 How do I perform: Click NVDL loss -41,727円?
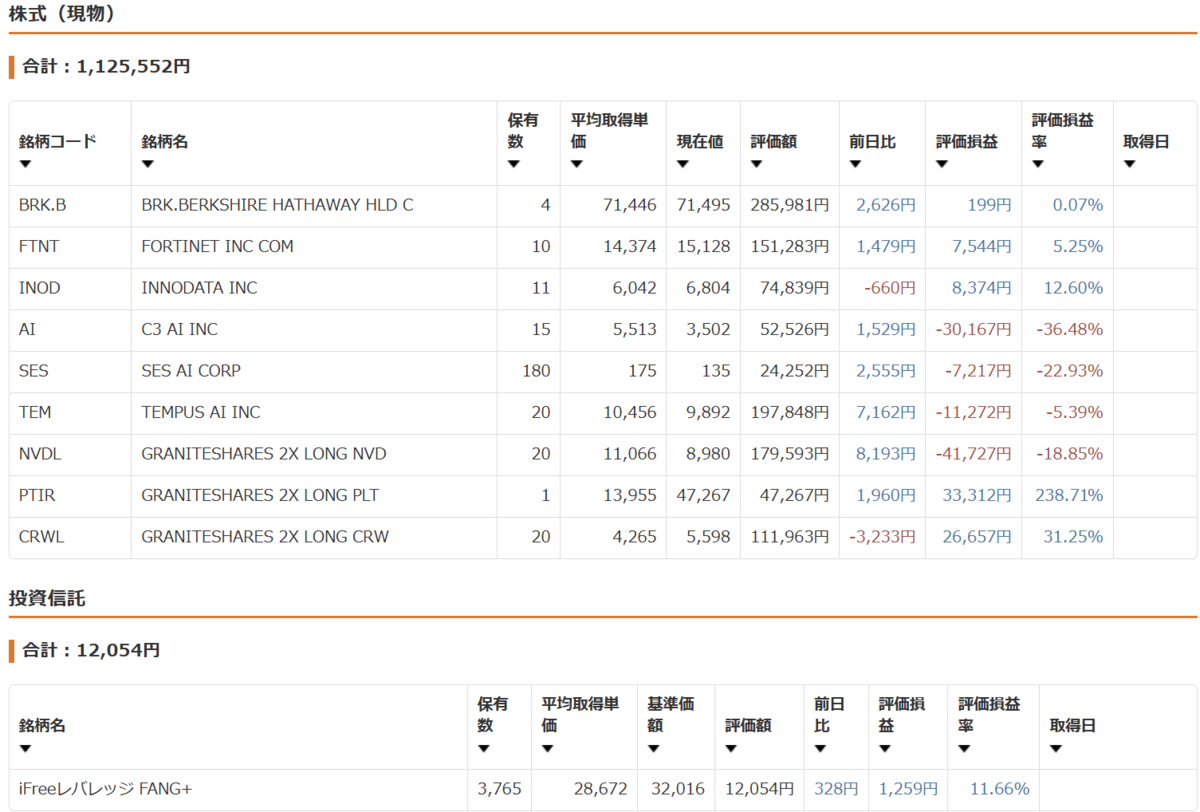973,454
